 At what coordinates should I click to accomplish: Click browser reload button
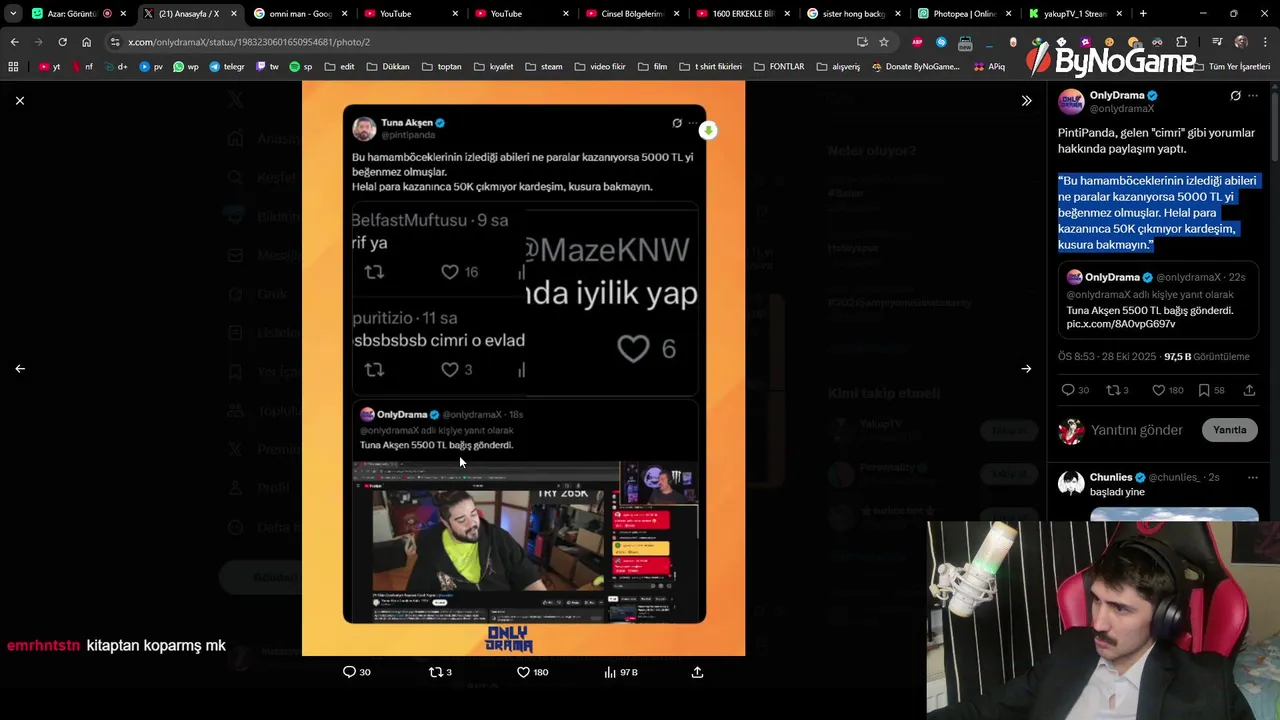coord(62,42)
